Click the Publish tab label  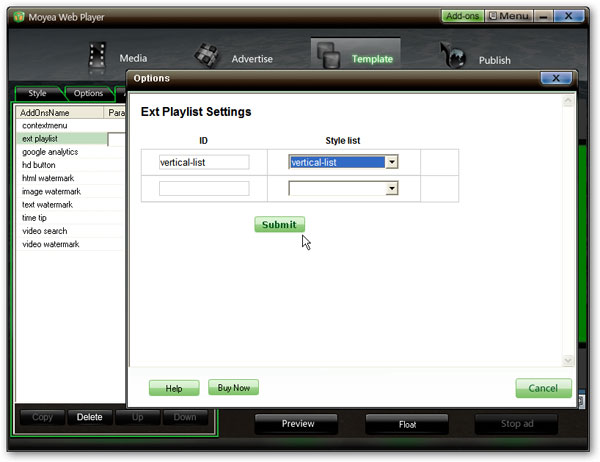[495, 60]
